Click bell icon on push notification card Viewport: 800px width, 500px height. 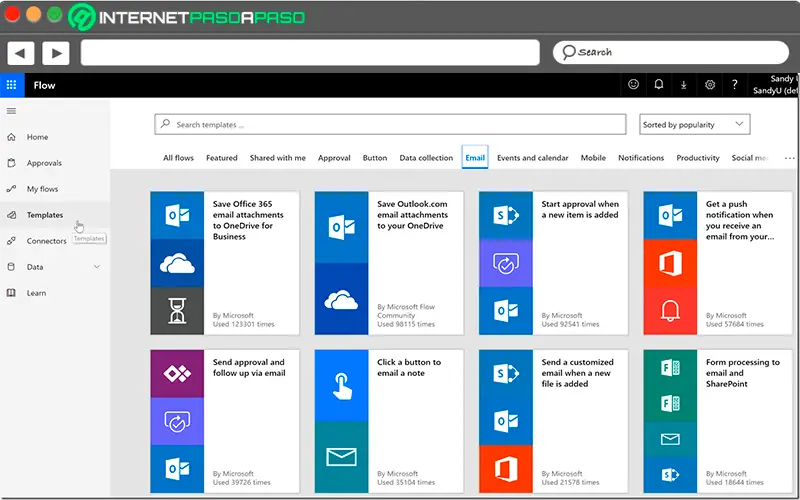coord(670,311)
